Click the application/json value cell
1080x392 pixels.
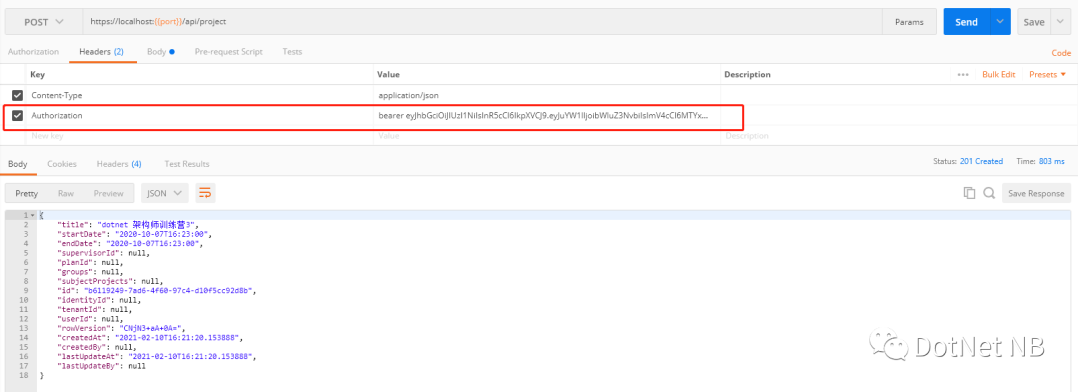(x=548, y=95)
